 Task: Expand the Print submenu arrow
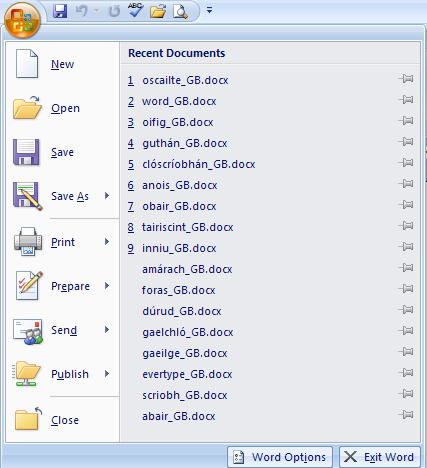107,242
